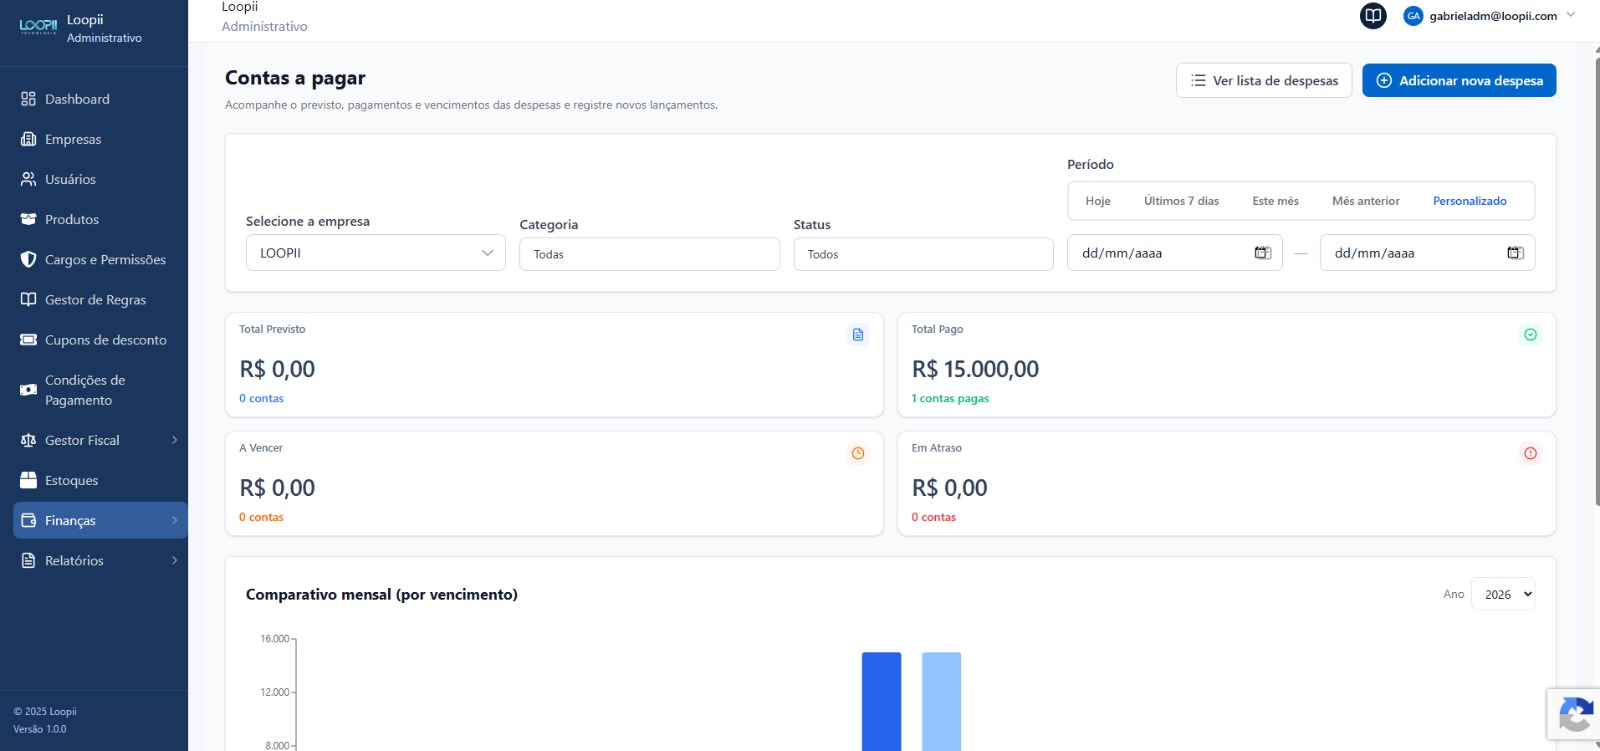Expand the Relatórios submenu chevron

click(x=174, y=560)
